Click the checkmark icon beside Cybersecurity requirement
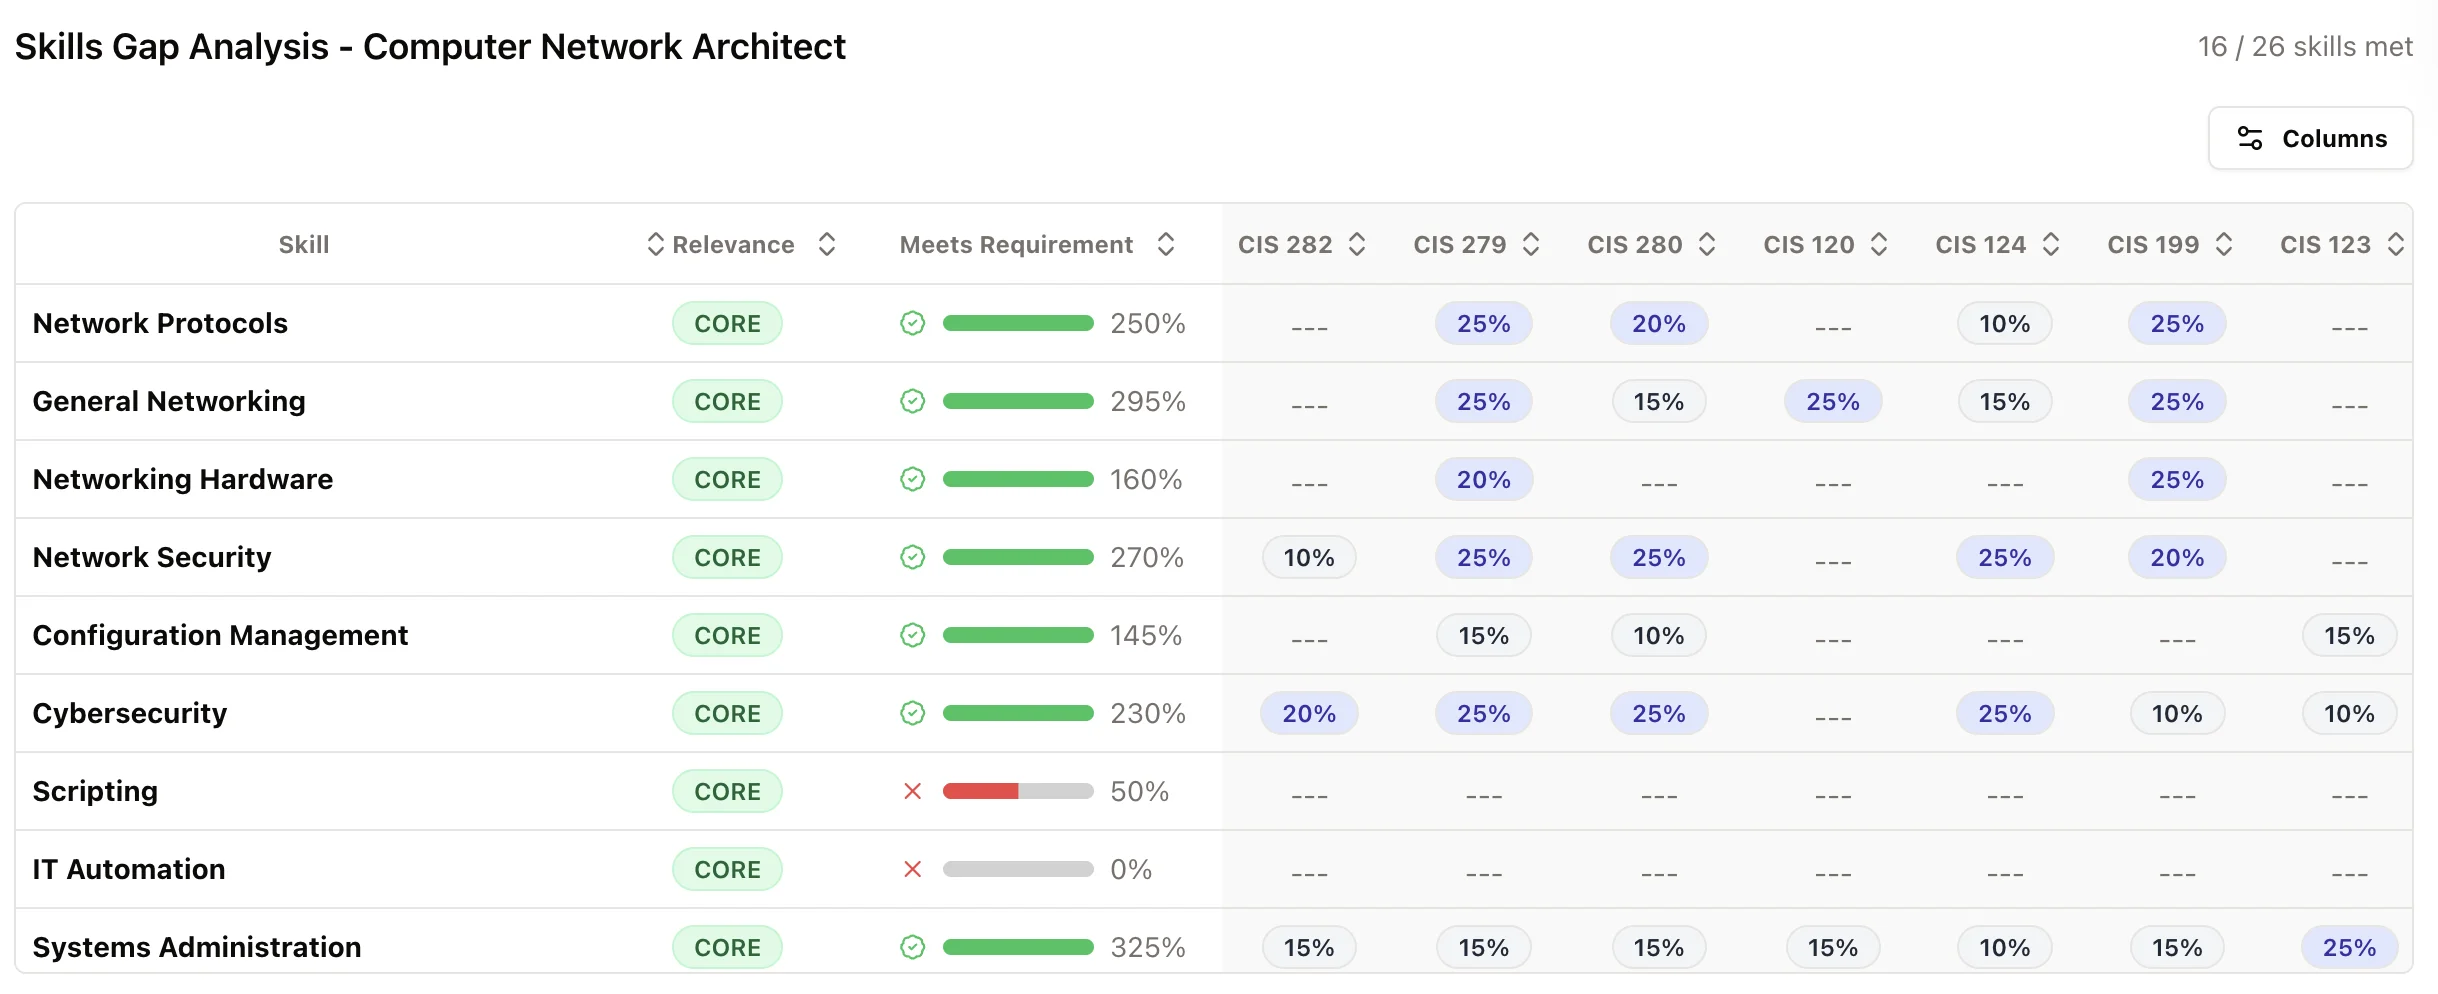 coord(913,713)
